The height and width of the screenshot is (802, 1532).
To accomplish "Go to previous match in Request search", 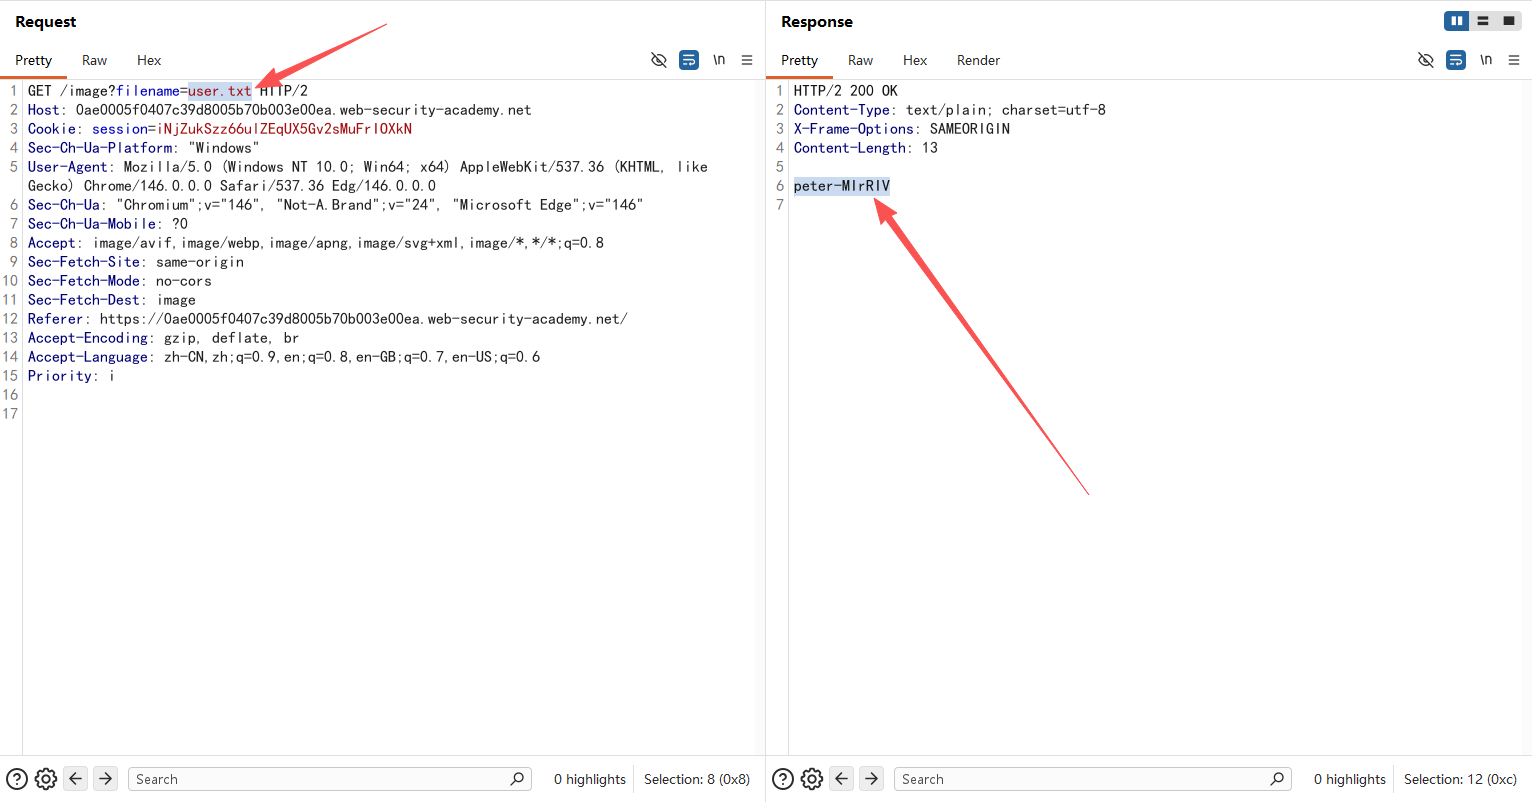I will click(76, 779).
